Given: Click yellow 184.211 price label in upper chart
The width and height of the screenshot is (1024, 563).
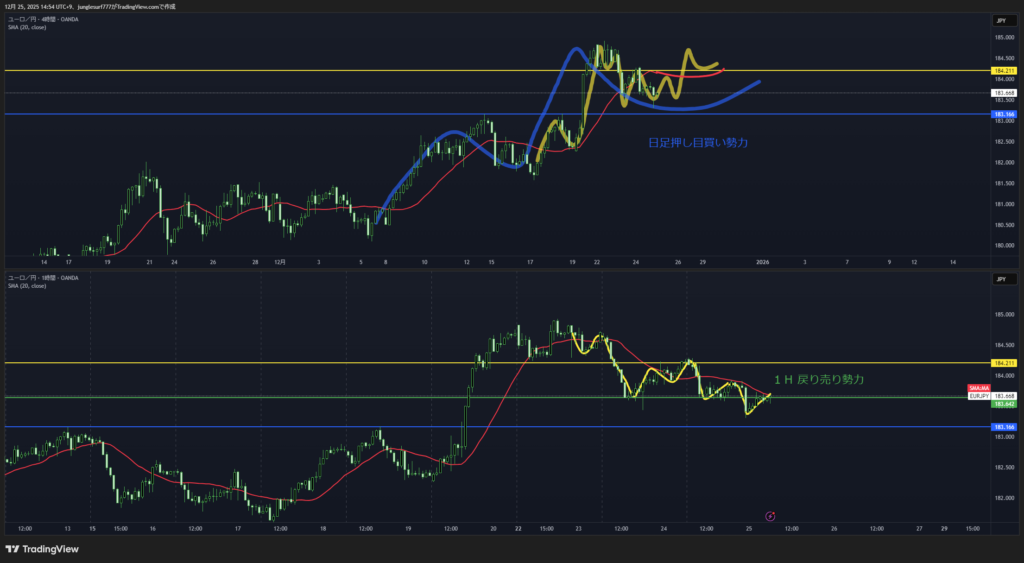Looking at the screenshot, I should tap(1003, 71).
